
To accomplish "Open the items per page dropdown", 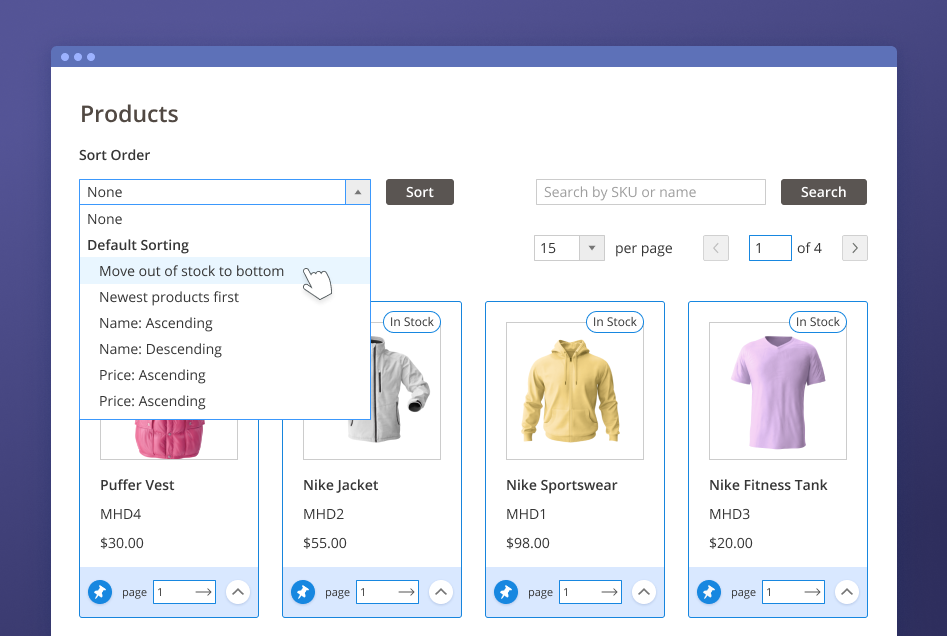I will (x=592, y=248).
